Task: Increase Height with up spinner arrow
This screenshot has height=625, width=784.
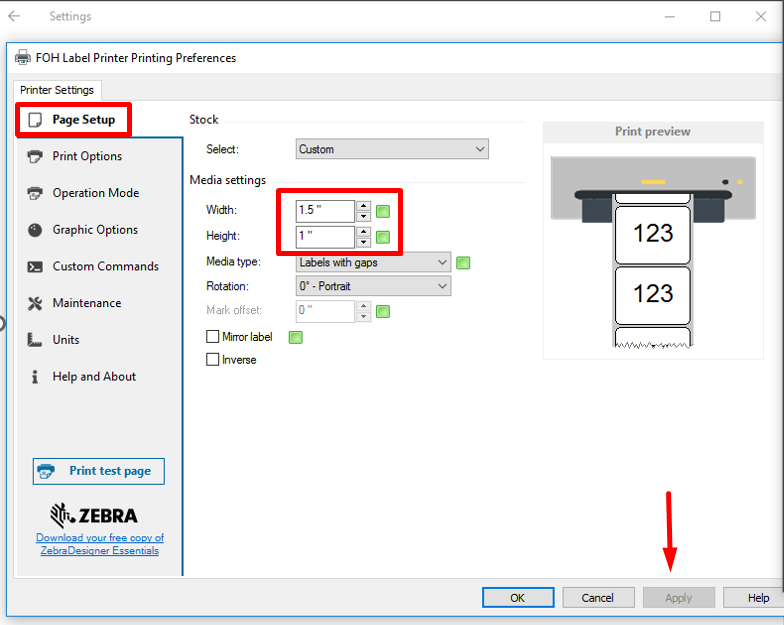Action: pos(364,232)
